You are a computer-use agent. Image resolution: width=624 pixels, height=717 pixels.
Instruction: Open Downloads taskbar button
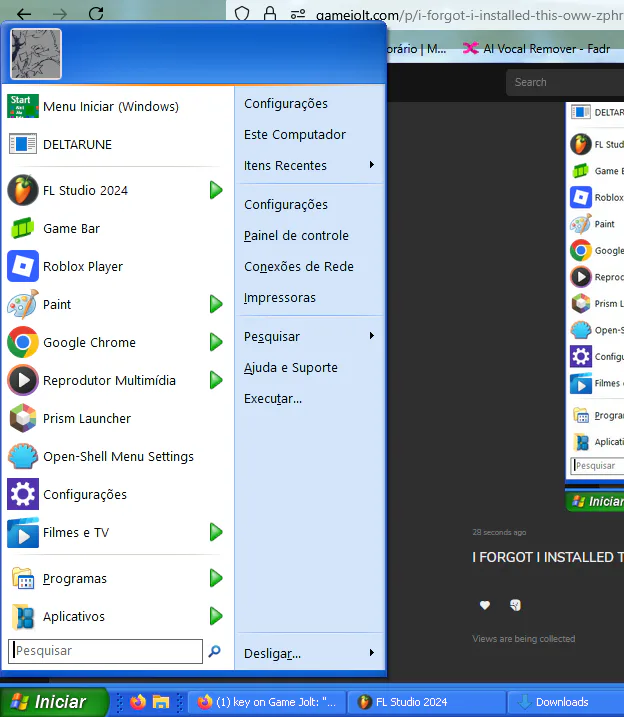(566, 702)
